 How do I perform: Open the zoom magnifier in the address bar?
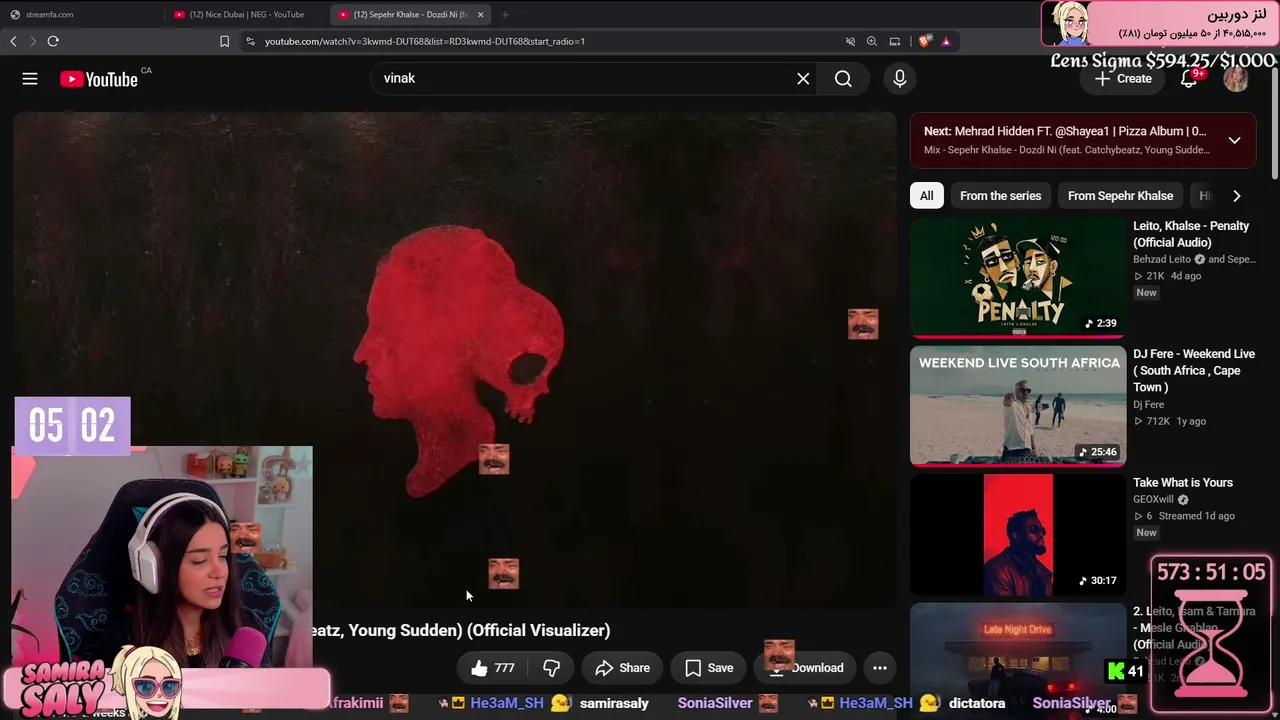click(x=872, y=41)
